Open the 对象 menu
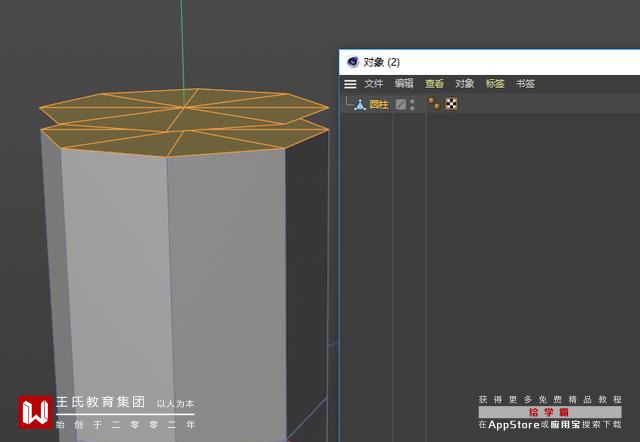This screenshot has width=640, height=442. 464,84
